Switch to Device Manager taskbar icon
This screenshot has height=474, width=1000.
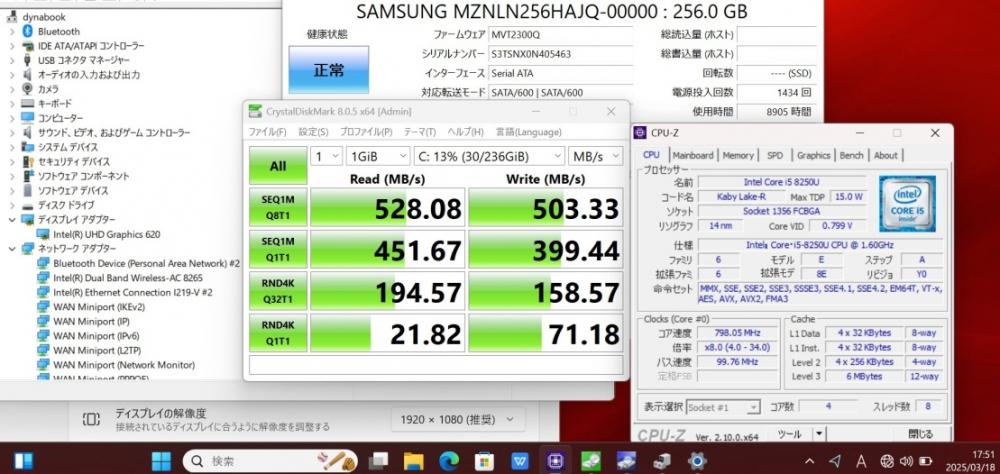pyautogui.click(x=662, y=461)
